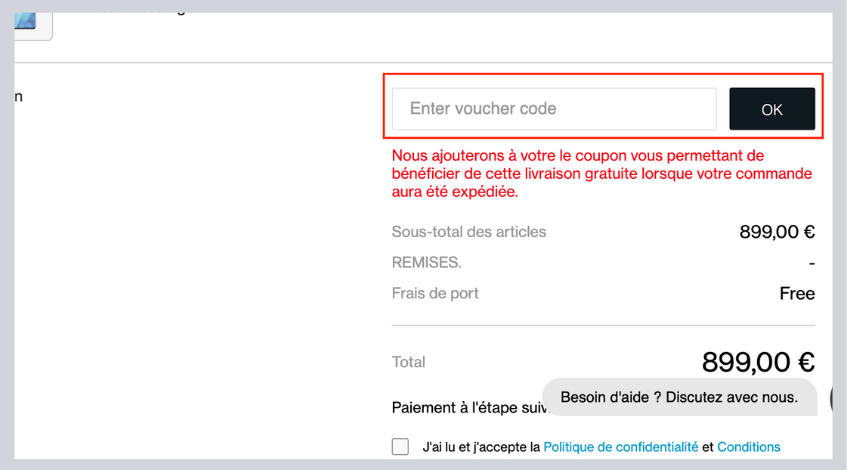Click the subtotal amount 899,00 €
This screenshot has height=470, width=847.
[777, 232]
